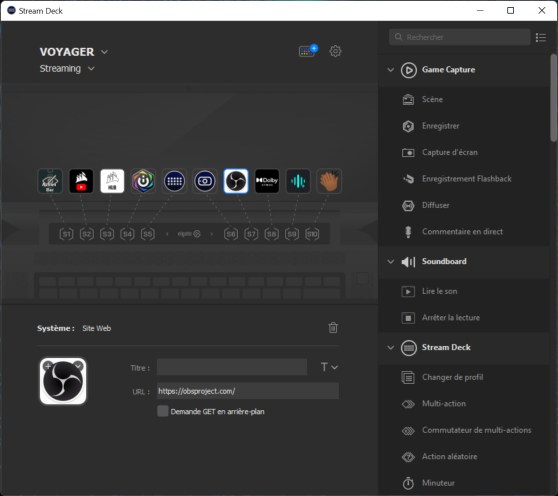Click the Changer de profil icon
This screenshot has height=496, width=558.
408,377
